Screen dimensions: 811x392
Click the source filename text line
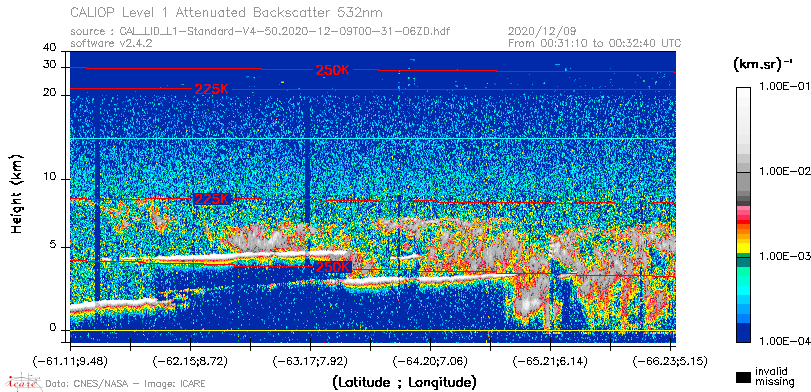pyautogui.click(x=260, y=32)
